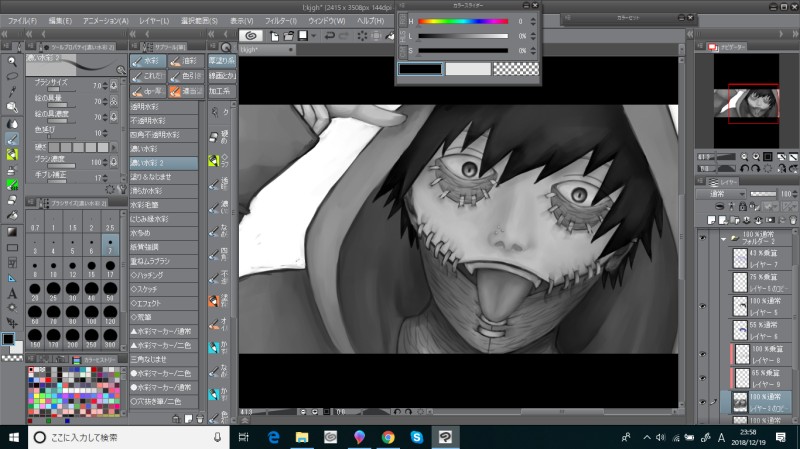Click the Clip Studio spiral icon
The width and height of the screenshot is (800, 449).
(249, 35)
